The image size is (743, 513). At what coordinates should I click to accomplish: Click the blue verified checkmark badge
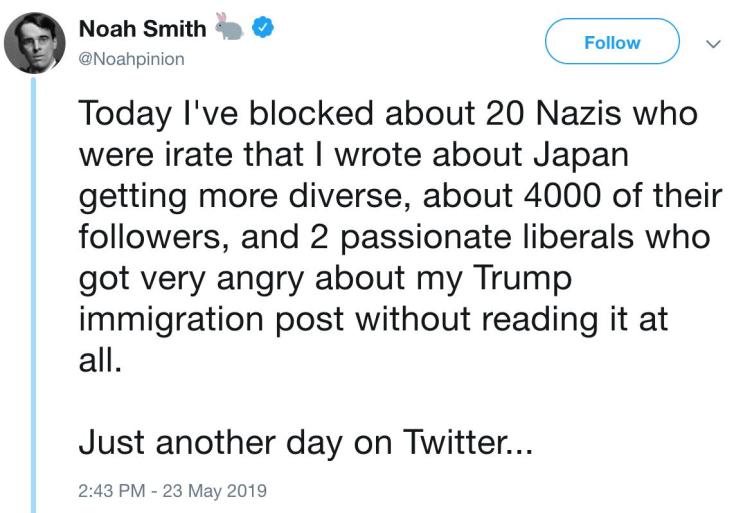tap(263, 30)
